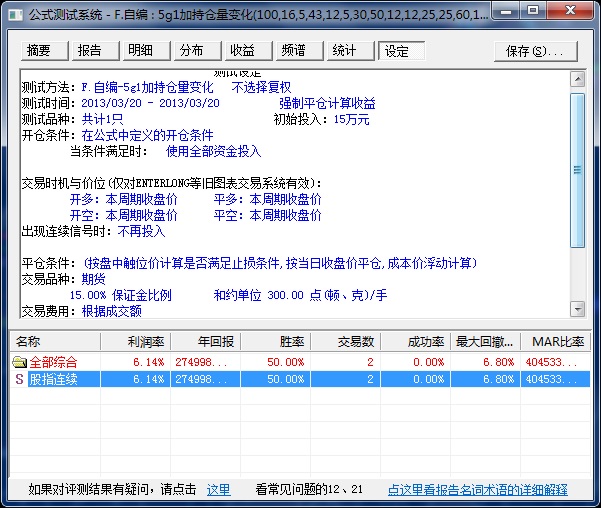Click 6.80% in the 全部综合 row
This screenshot has width=601, height=508.
[x=499, y=362]
